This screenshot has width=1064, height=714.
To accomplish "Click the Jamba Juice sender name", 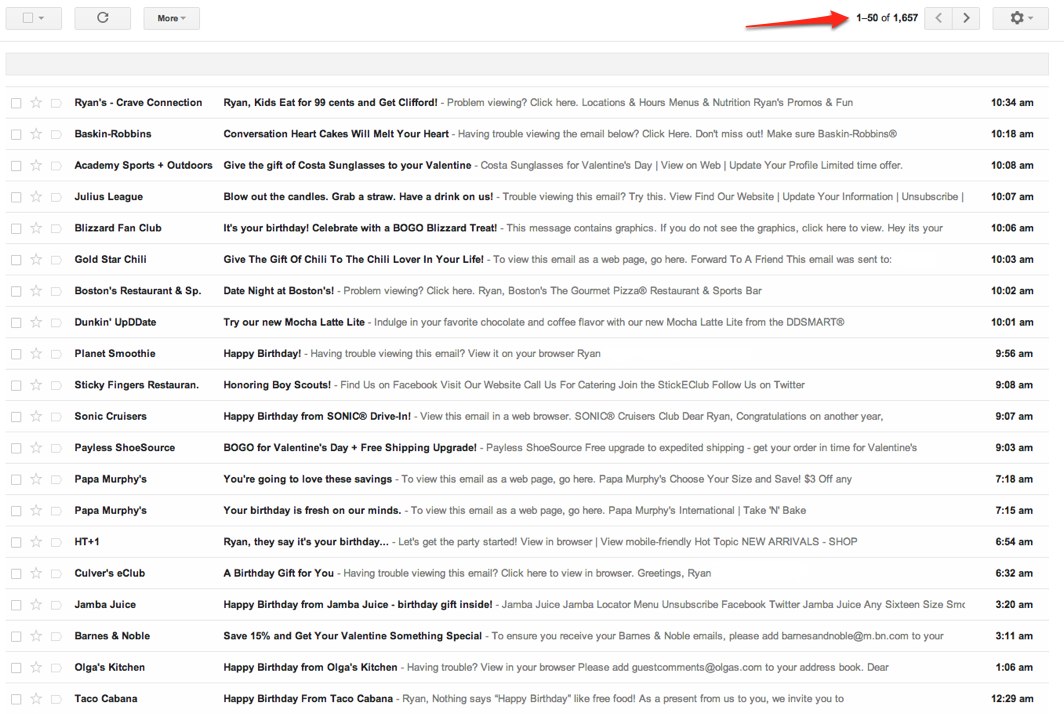I will coord(105,605).
